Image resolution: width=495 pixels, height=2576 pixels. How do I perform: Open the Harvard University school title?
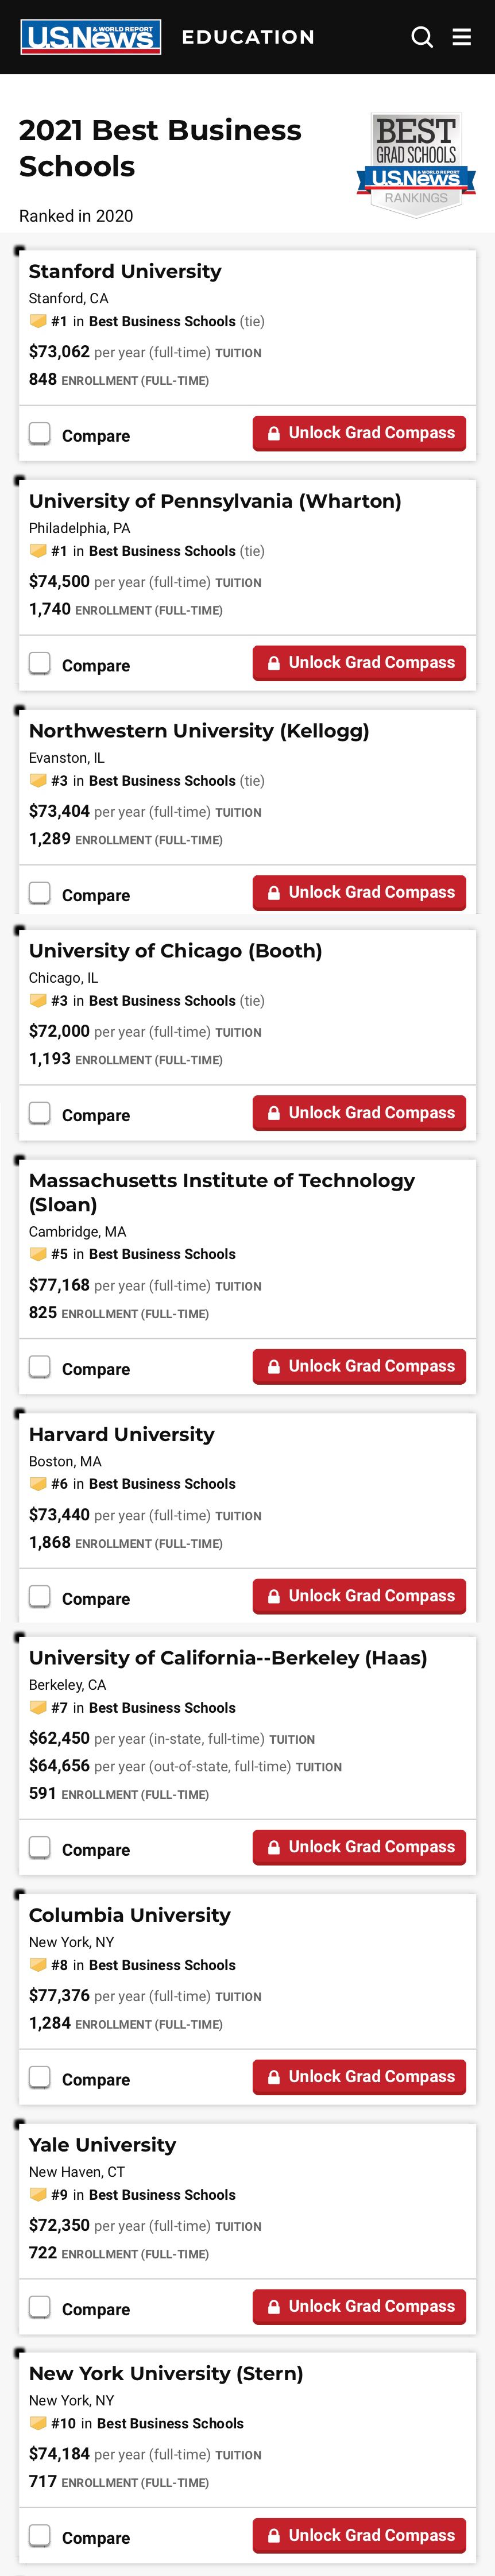click(122, 1434)
